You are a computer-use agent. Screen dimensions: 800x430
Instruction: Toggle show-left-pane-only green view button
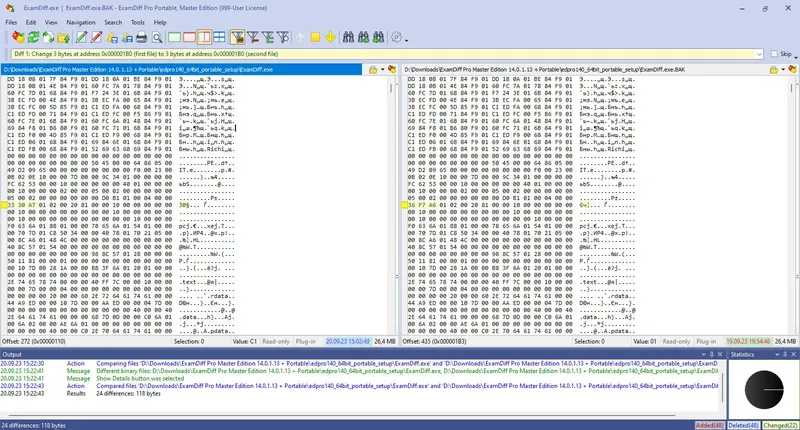(x=174, y=37)
